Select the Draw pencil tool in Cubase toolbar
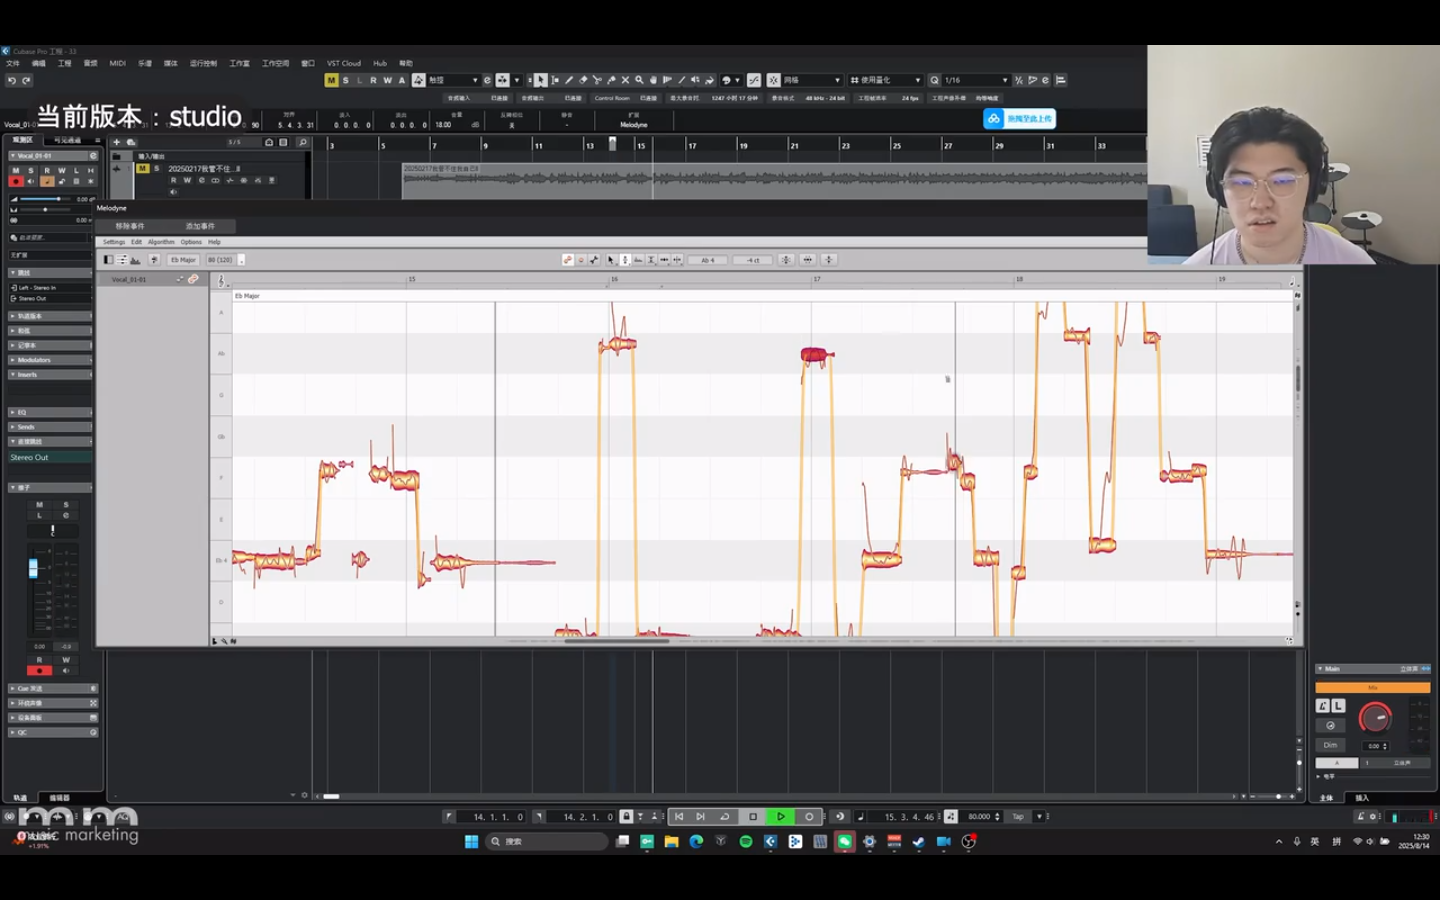The height and width of the screenshot is (900, 1440). (569, 80)
